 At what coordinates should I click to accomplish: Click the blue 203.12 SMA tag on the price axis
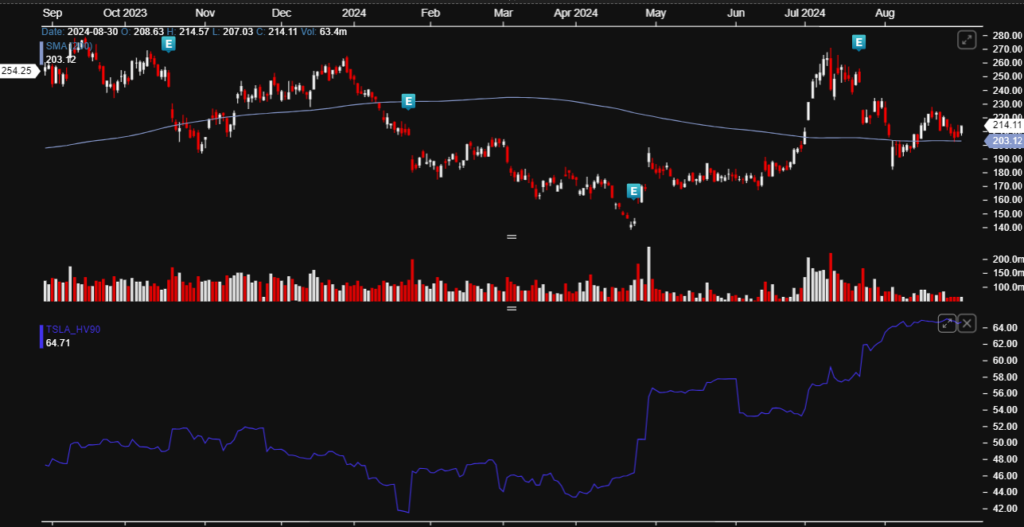[x=1005, y=141]
